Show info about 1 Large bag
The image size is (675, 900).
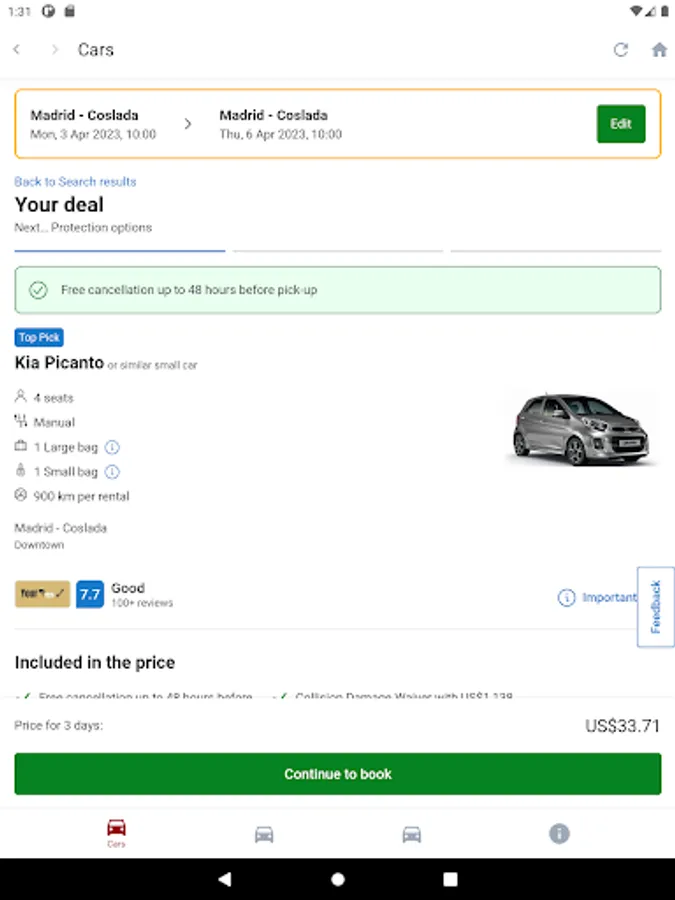pyautogui.click(x=112, y=447)
